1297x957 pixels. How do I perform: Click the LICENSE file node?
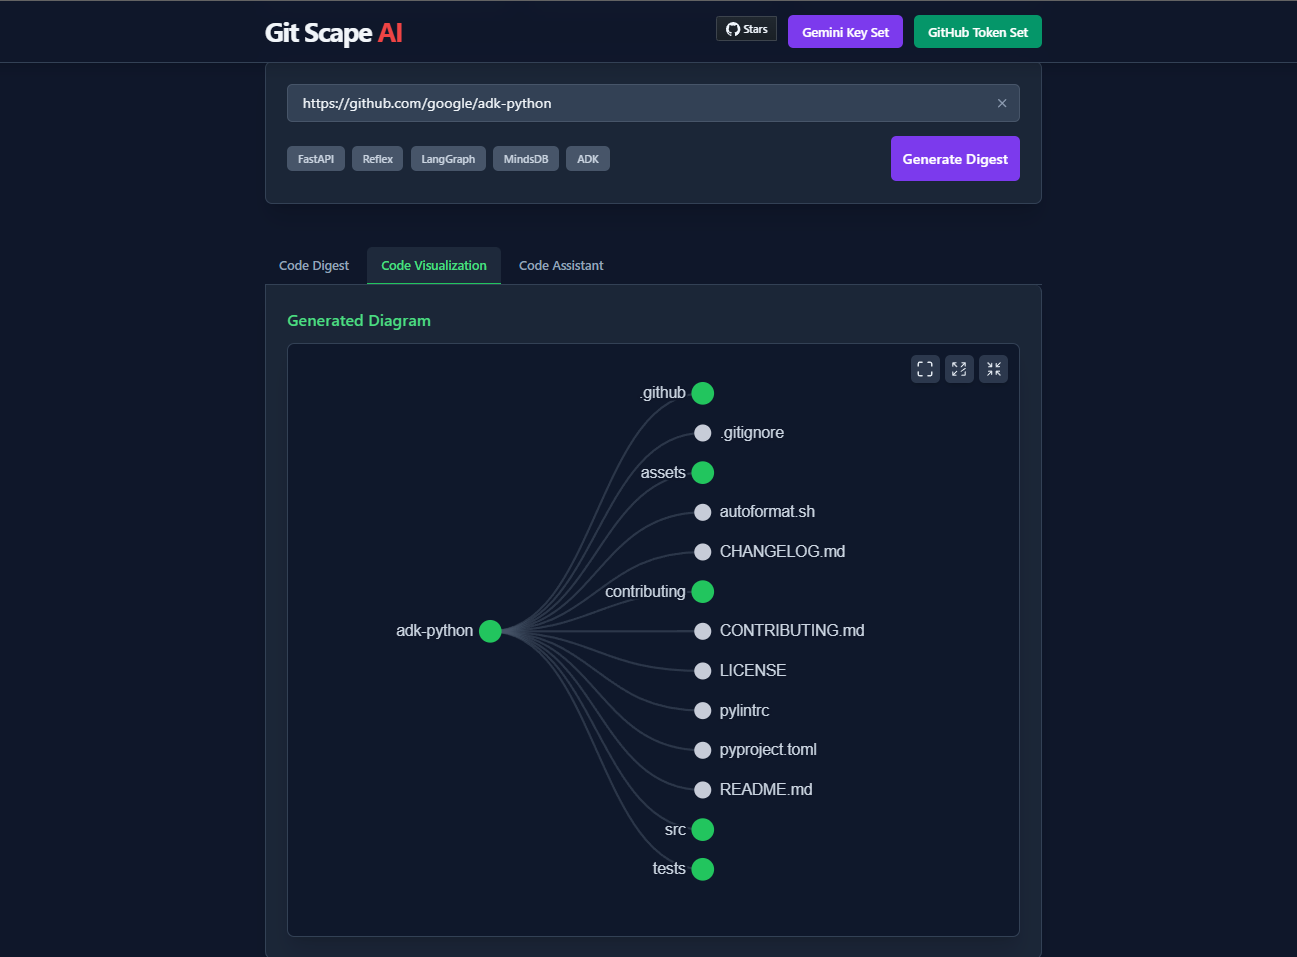pos(703,671)
